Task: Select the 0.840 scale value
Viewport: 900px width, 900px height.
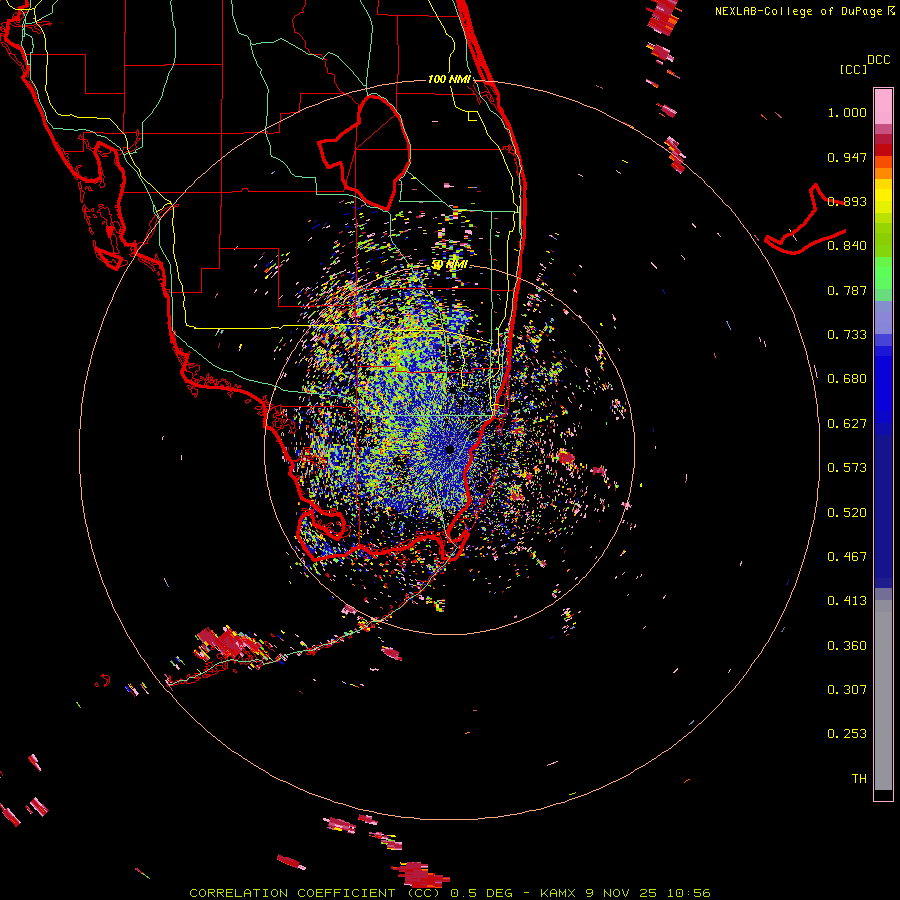Action: (847, 246)
